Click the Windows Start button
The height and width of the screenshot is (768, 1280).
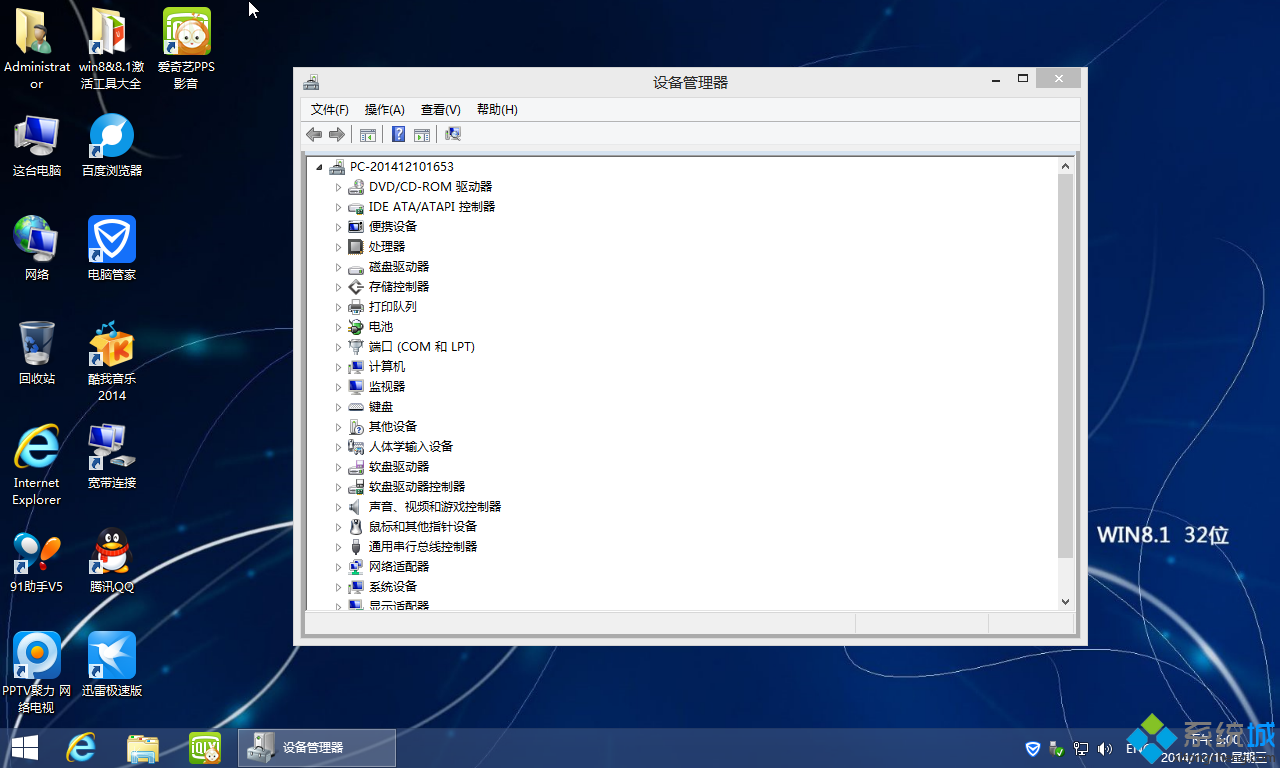point(23,748)
